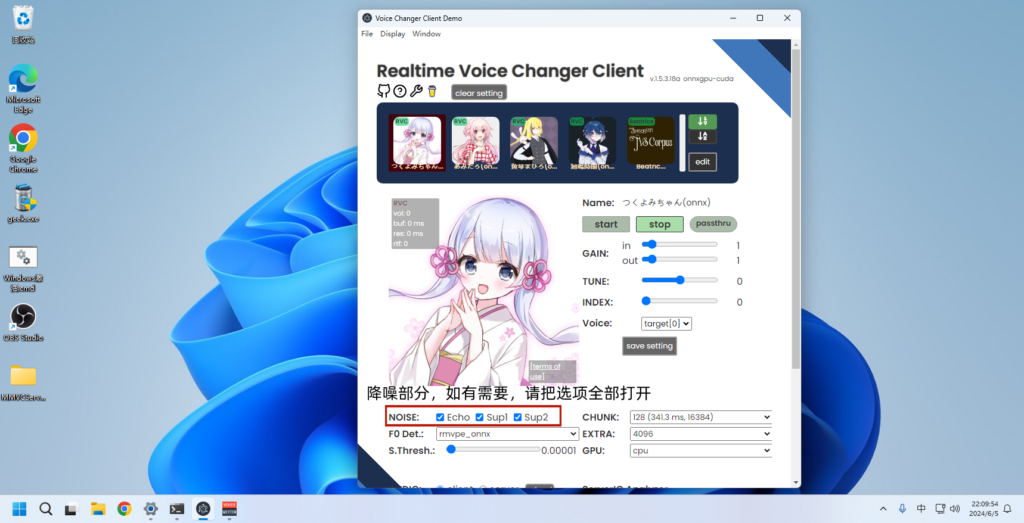Open the Display menu
The height and width of the screenshot is (523, 1024).
point(392,34)
